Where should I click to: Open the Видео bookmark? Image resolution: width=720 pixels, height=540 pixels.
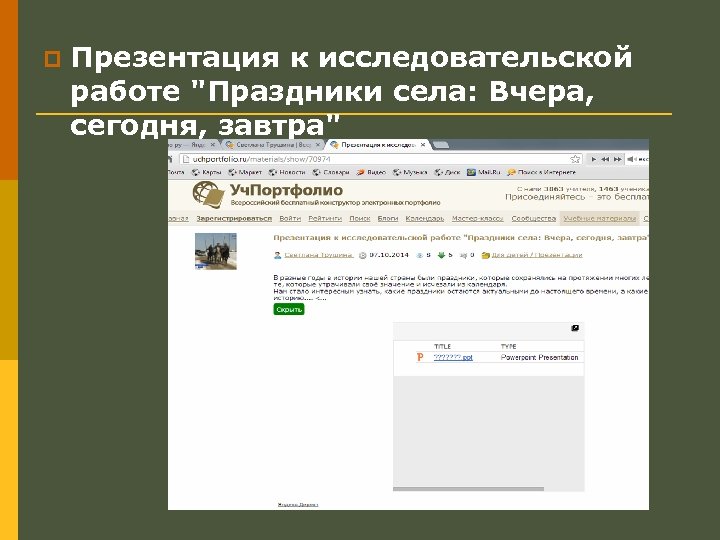point(371,172)
